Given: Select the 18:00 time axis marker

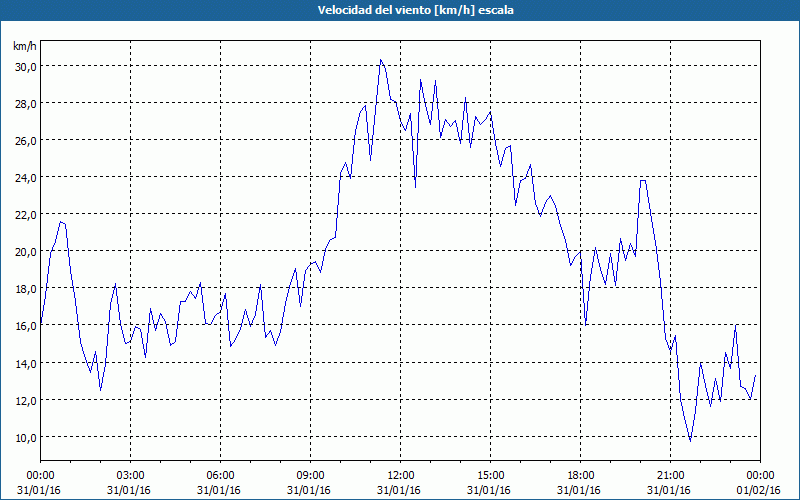Looking at the screenshot, I should click(580, 476).
